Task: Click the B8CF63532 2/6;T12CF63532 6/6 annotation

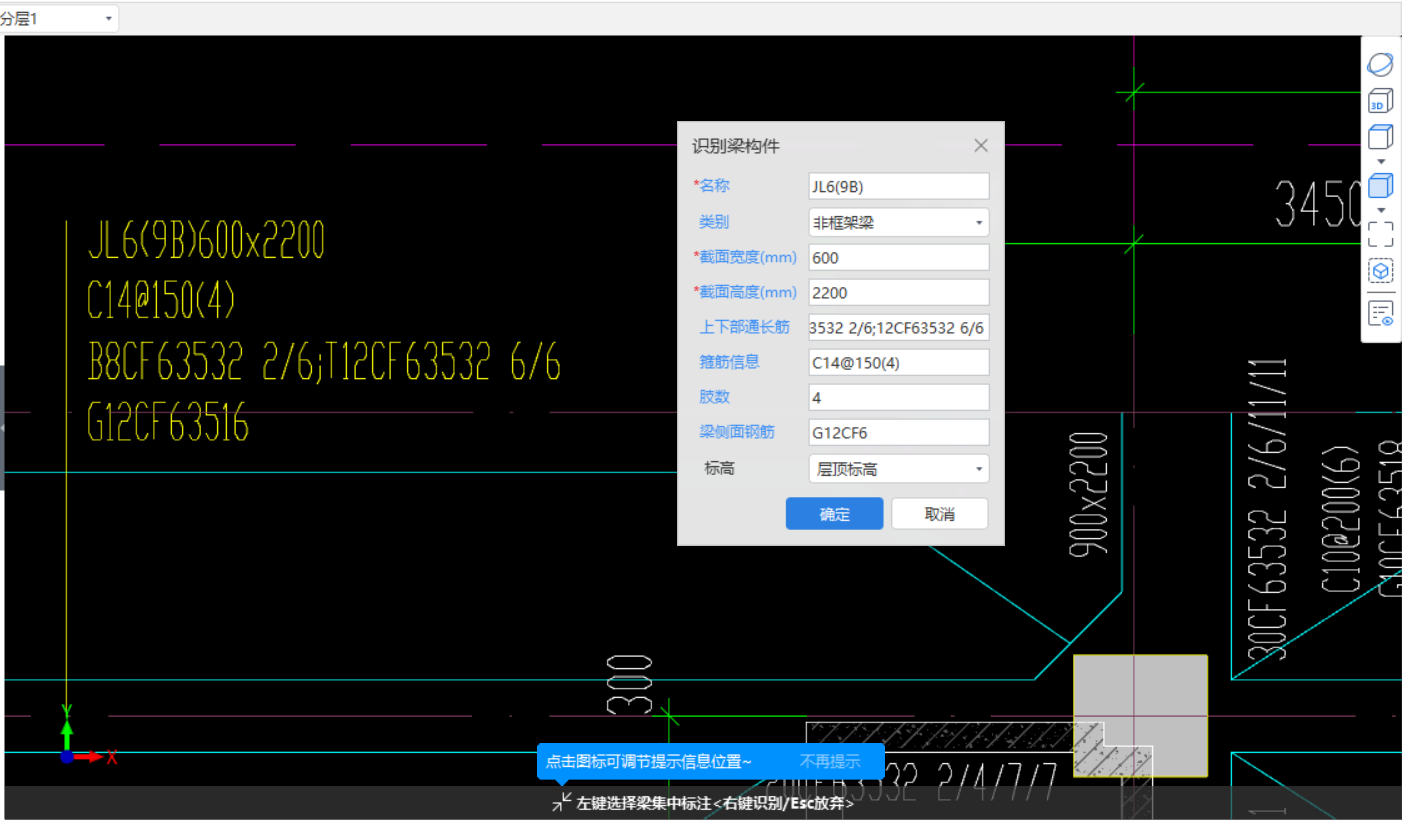Action: (324, 364)
